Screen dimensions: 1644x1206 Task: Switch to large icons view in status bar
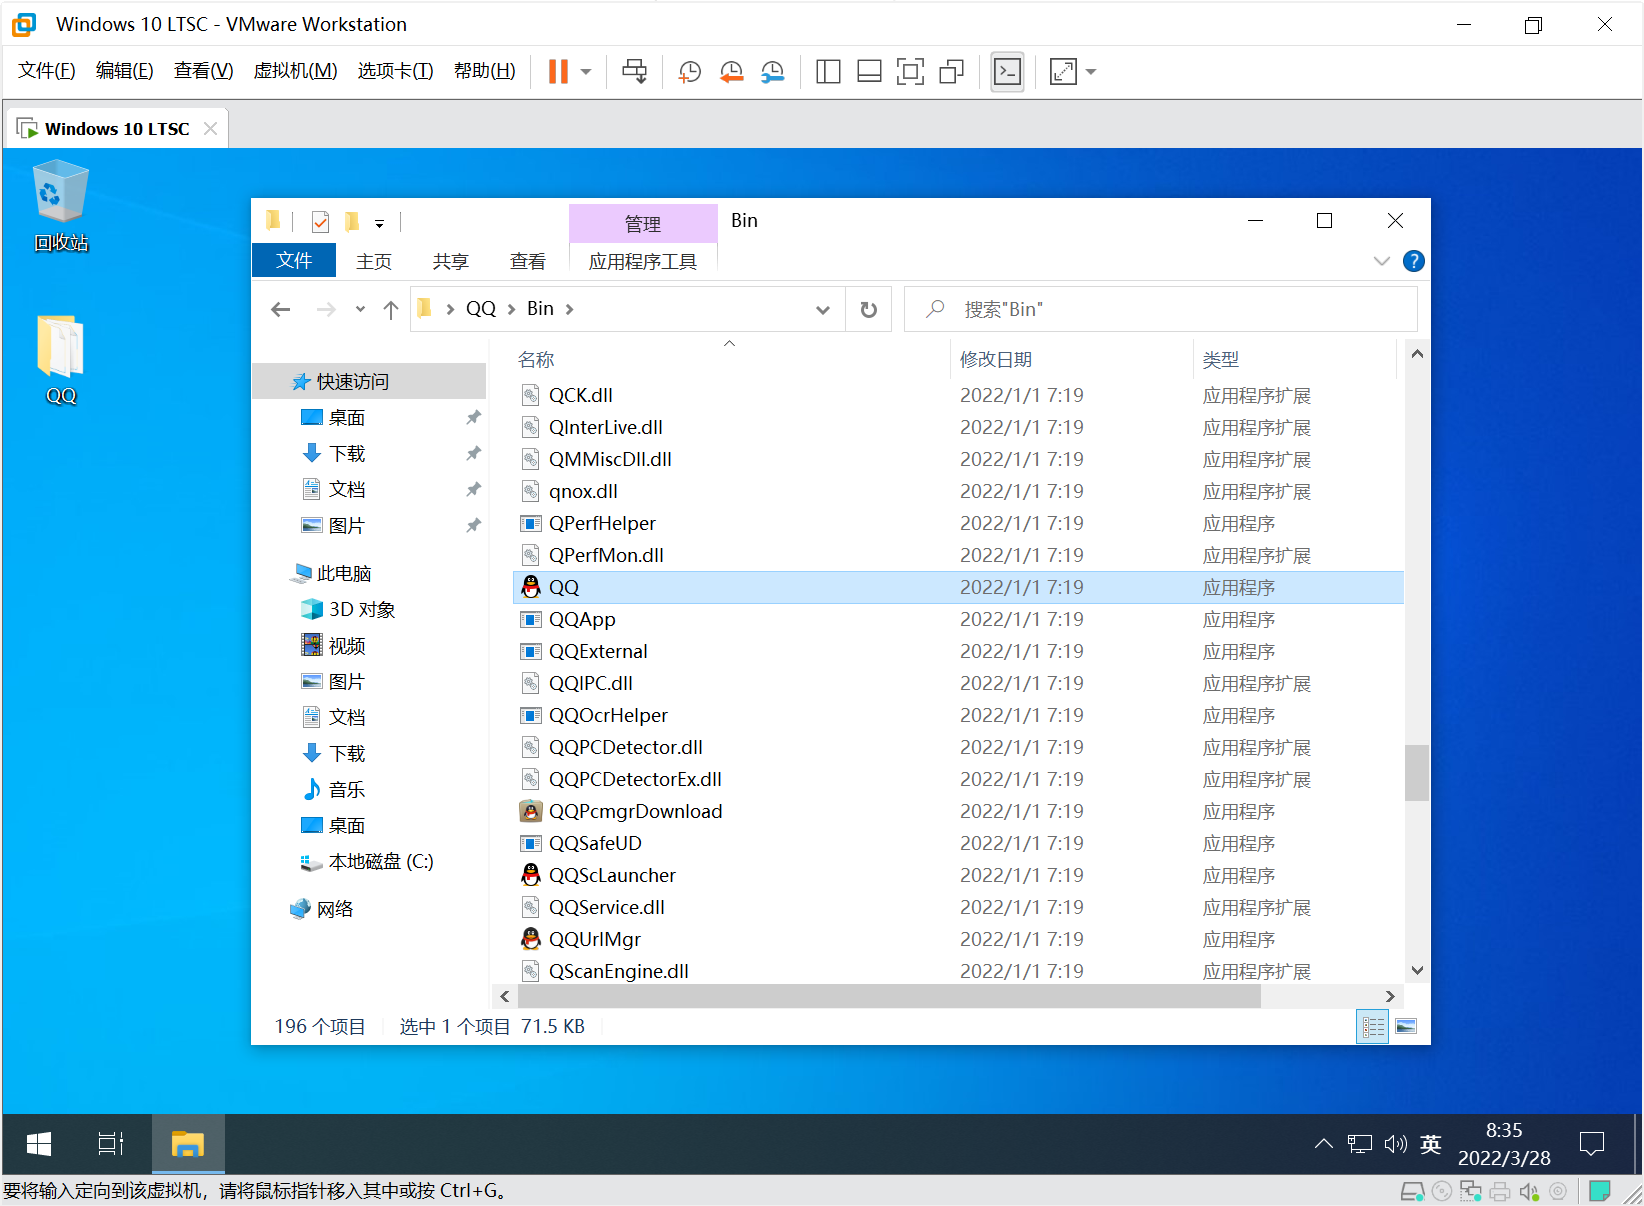pyautogui.click(x=1406, y=1027)
